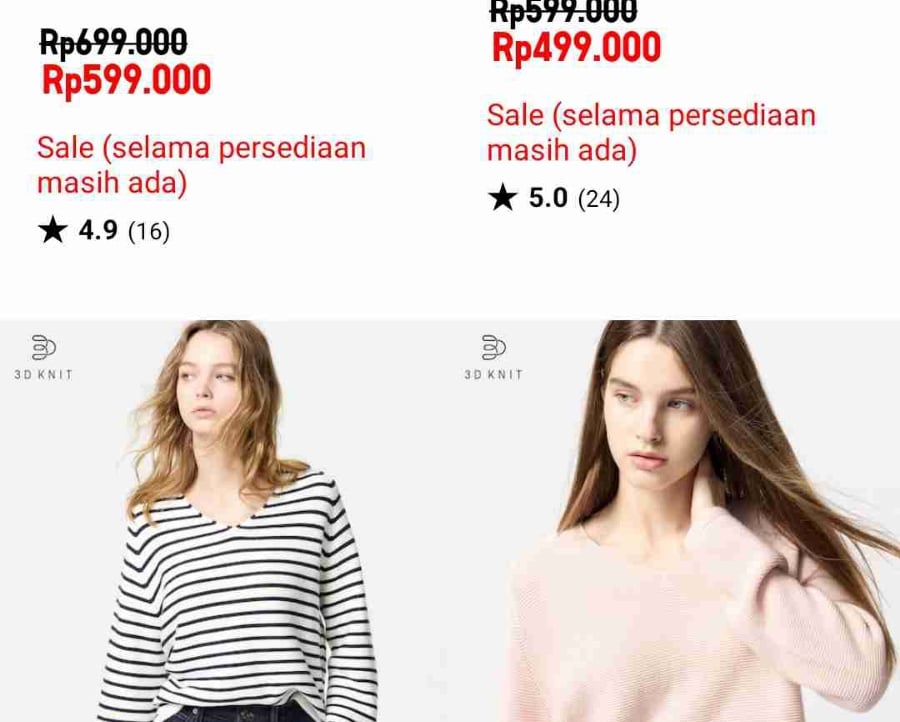Image resolution: width=900 pixels, height=722 pixels.
Task: Click the 4.9 rating score
Action: (98, 230)
